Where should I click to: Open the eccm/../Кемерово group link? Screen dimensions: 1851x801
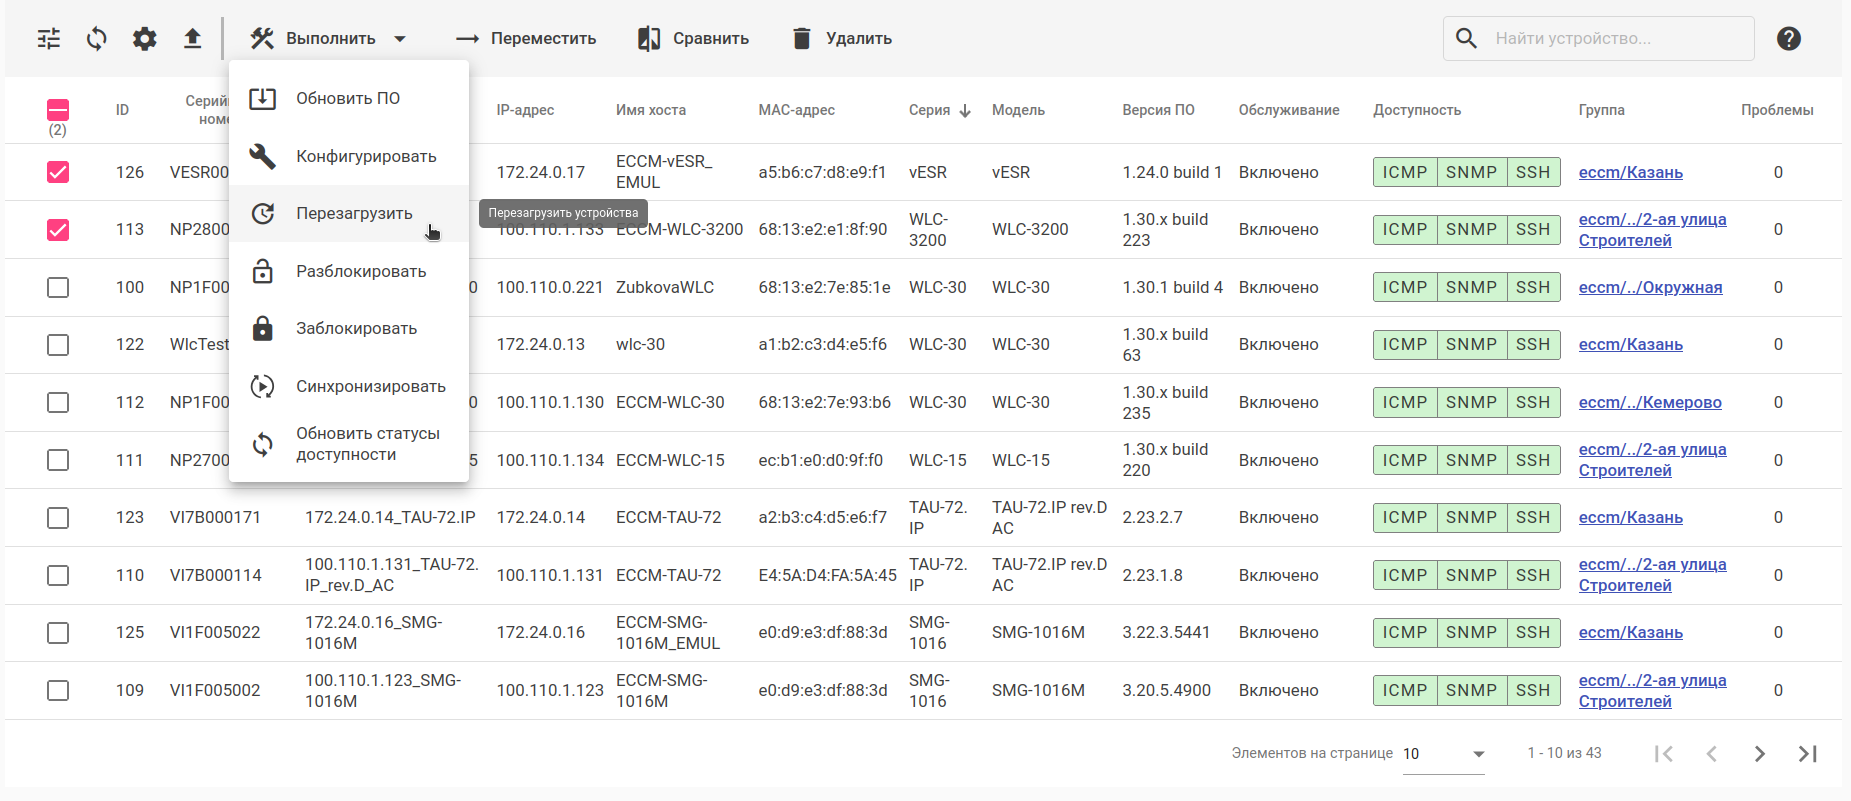(1650, 403)
